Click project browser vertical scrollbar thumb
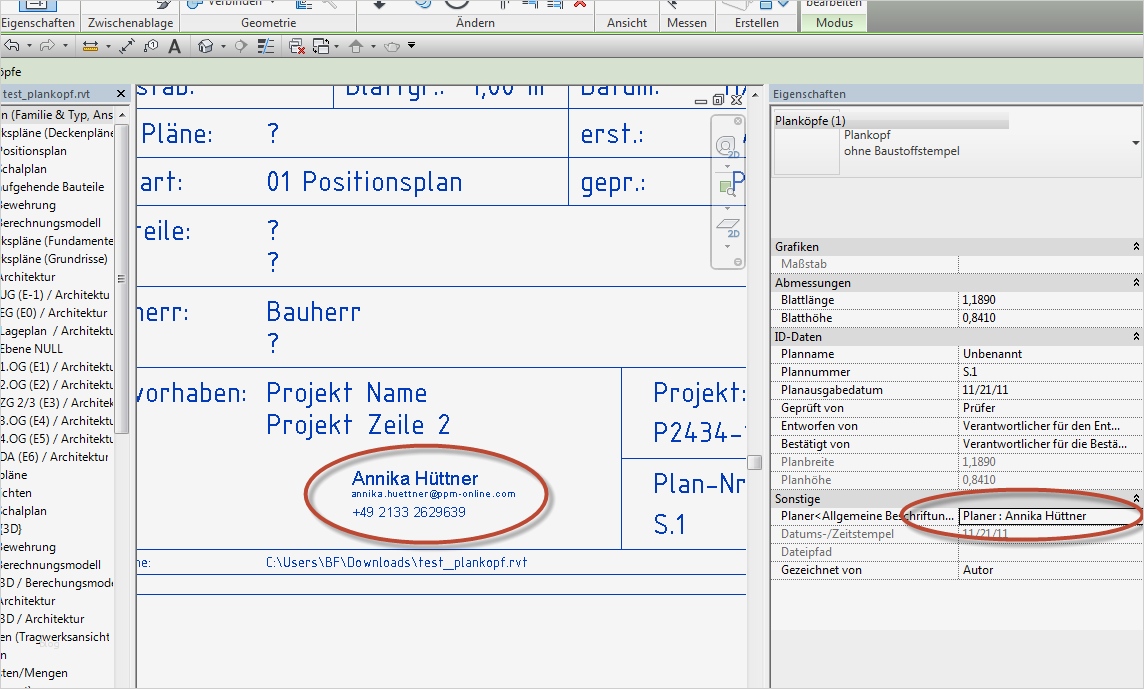Image resolution: width=1144 pixels, height=689 pixels. pos(121,278)
